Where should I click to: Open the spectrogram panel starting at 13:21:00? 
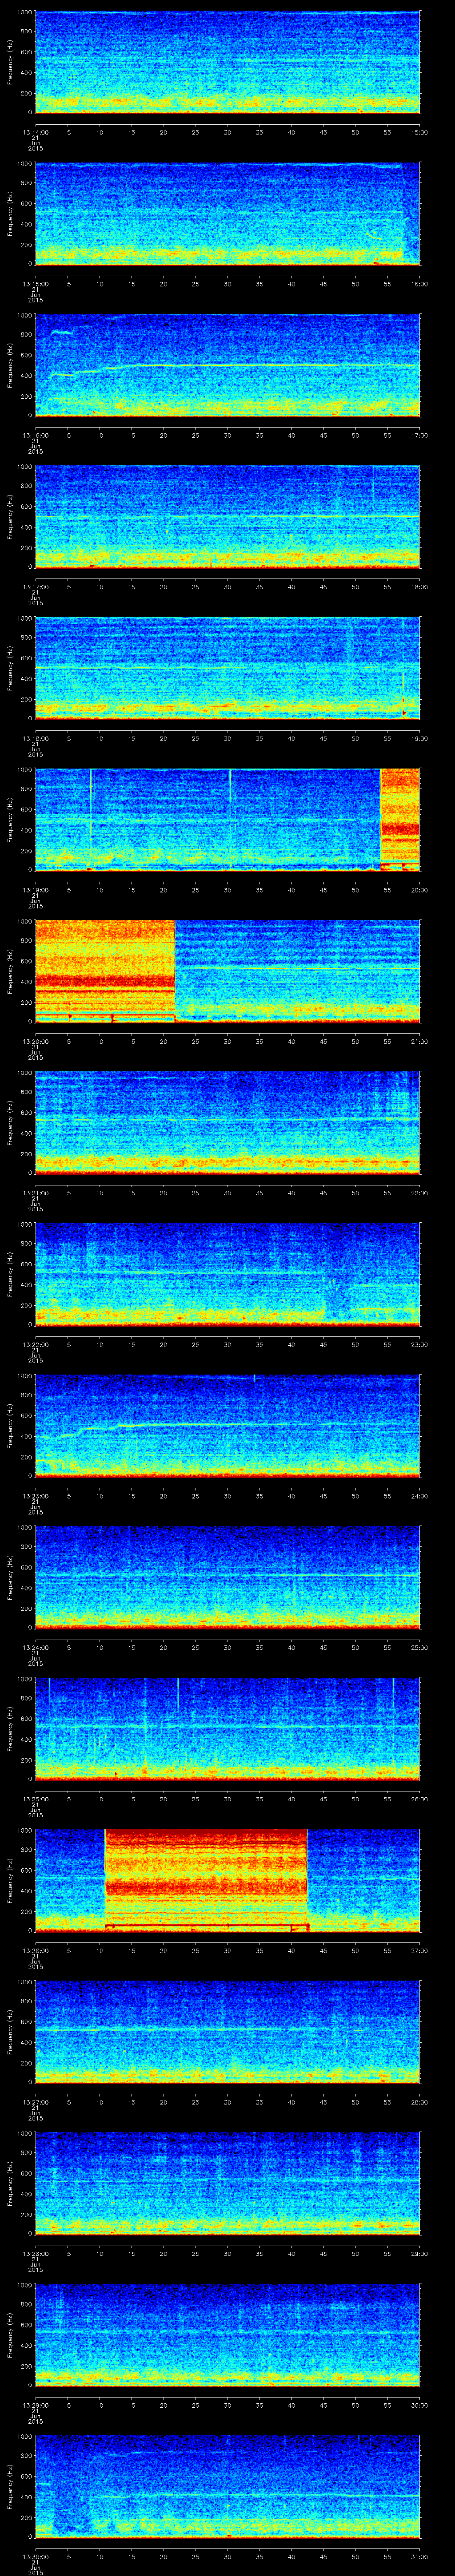click(x=227, y=1122)
